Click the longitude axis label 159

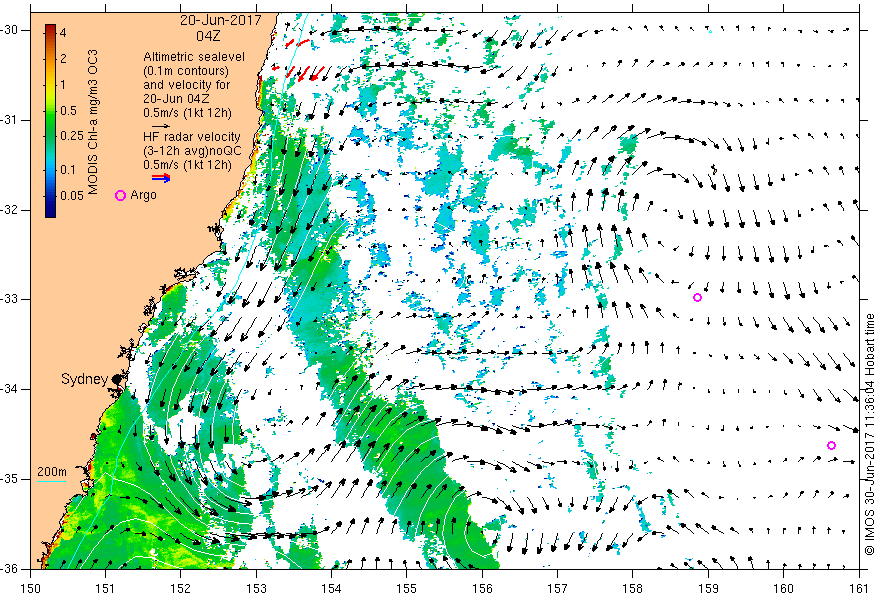tap(708, 588)
